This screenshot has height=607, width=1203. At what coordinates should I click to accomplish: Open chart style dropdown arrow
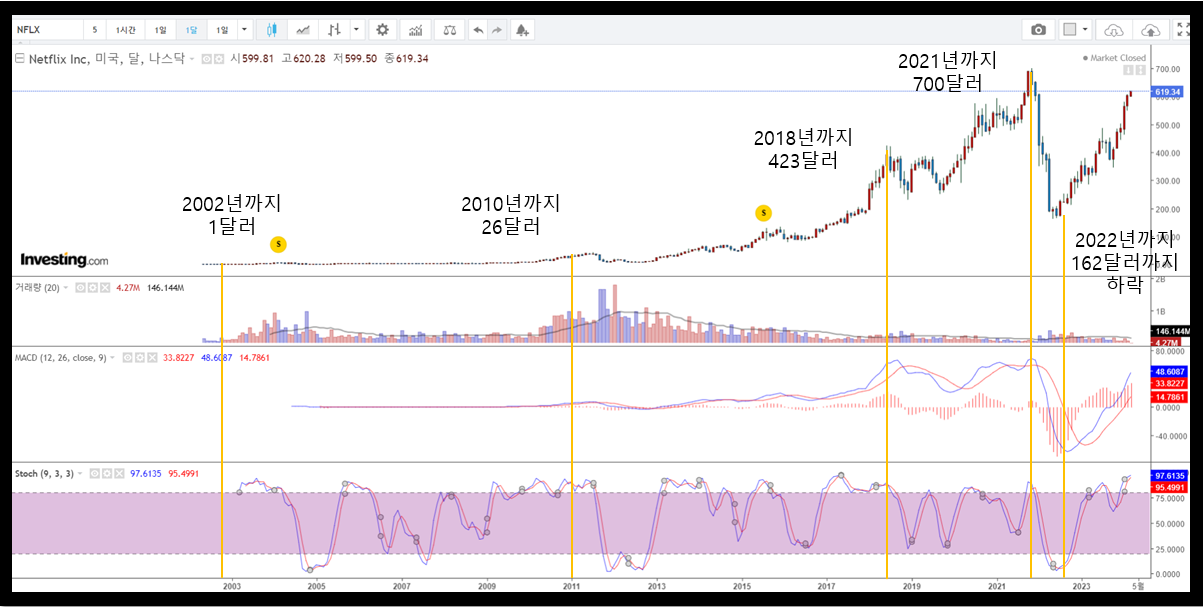click(x=356, y=30)
